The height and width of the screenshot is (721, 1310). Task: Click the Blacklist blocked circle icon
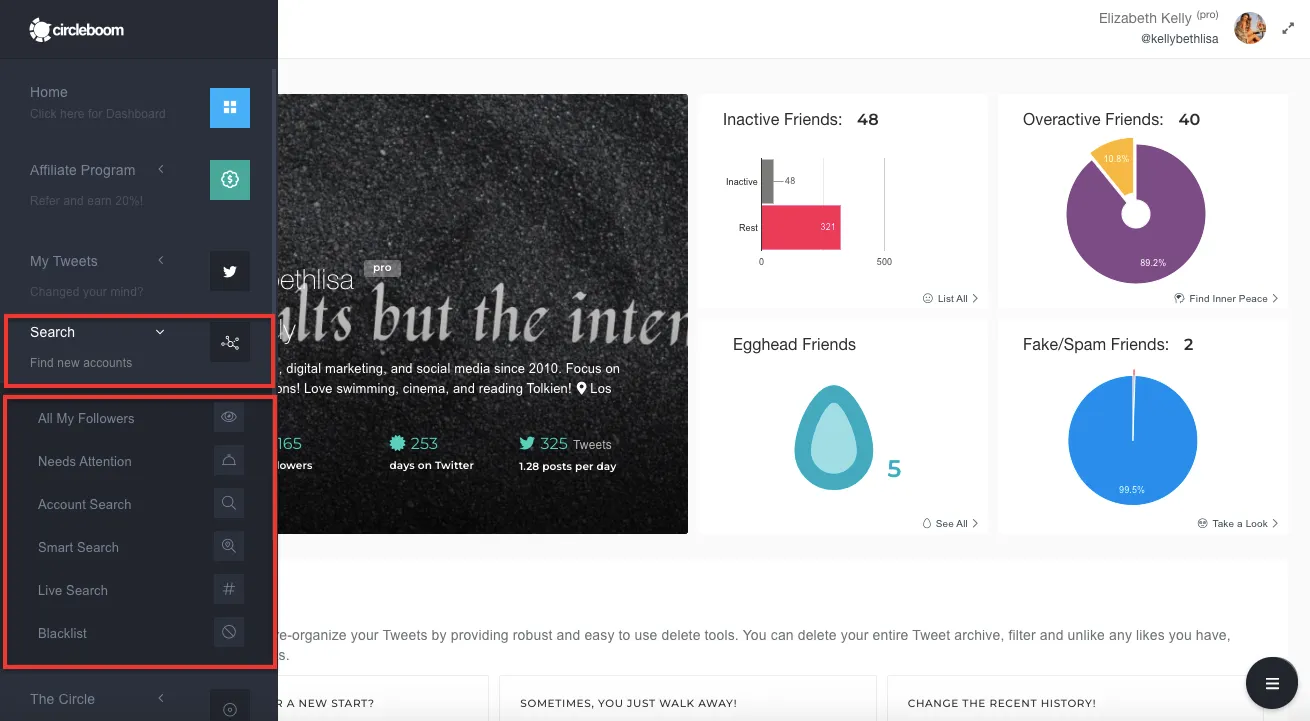(x=229, y=633)
